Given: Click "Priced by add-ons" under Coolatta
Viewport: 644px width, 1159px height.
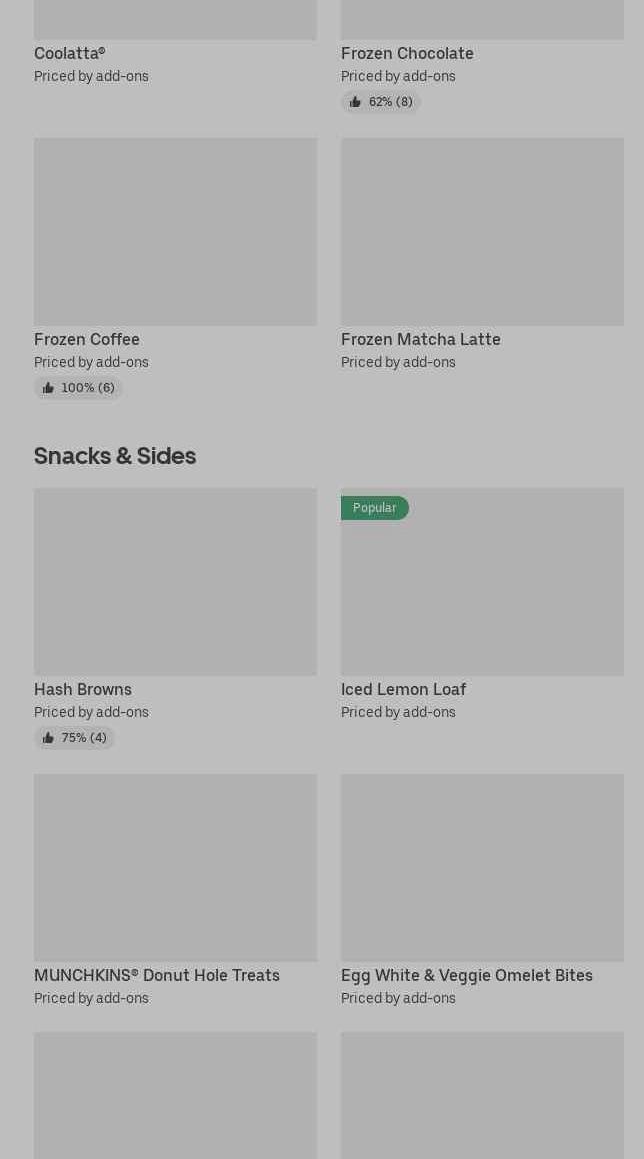Looking at the screenshot, I should tap(91, 77).
